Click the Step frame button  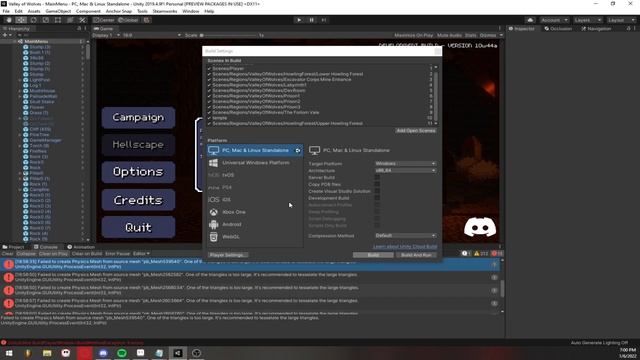point(324,20)
